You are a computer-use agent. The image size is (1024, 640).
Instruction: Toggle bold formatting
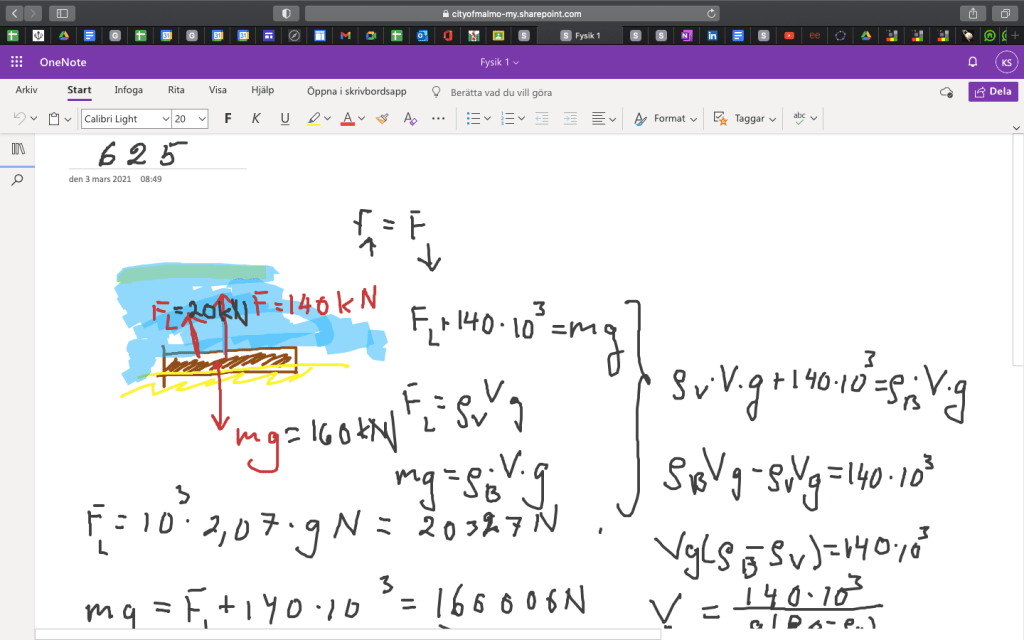point(228,118)
